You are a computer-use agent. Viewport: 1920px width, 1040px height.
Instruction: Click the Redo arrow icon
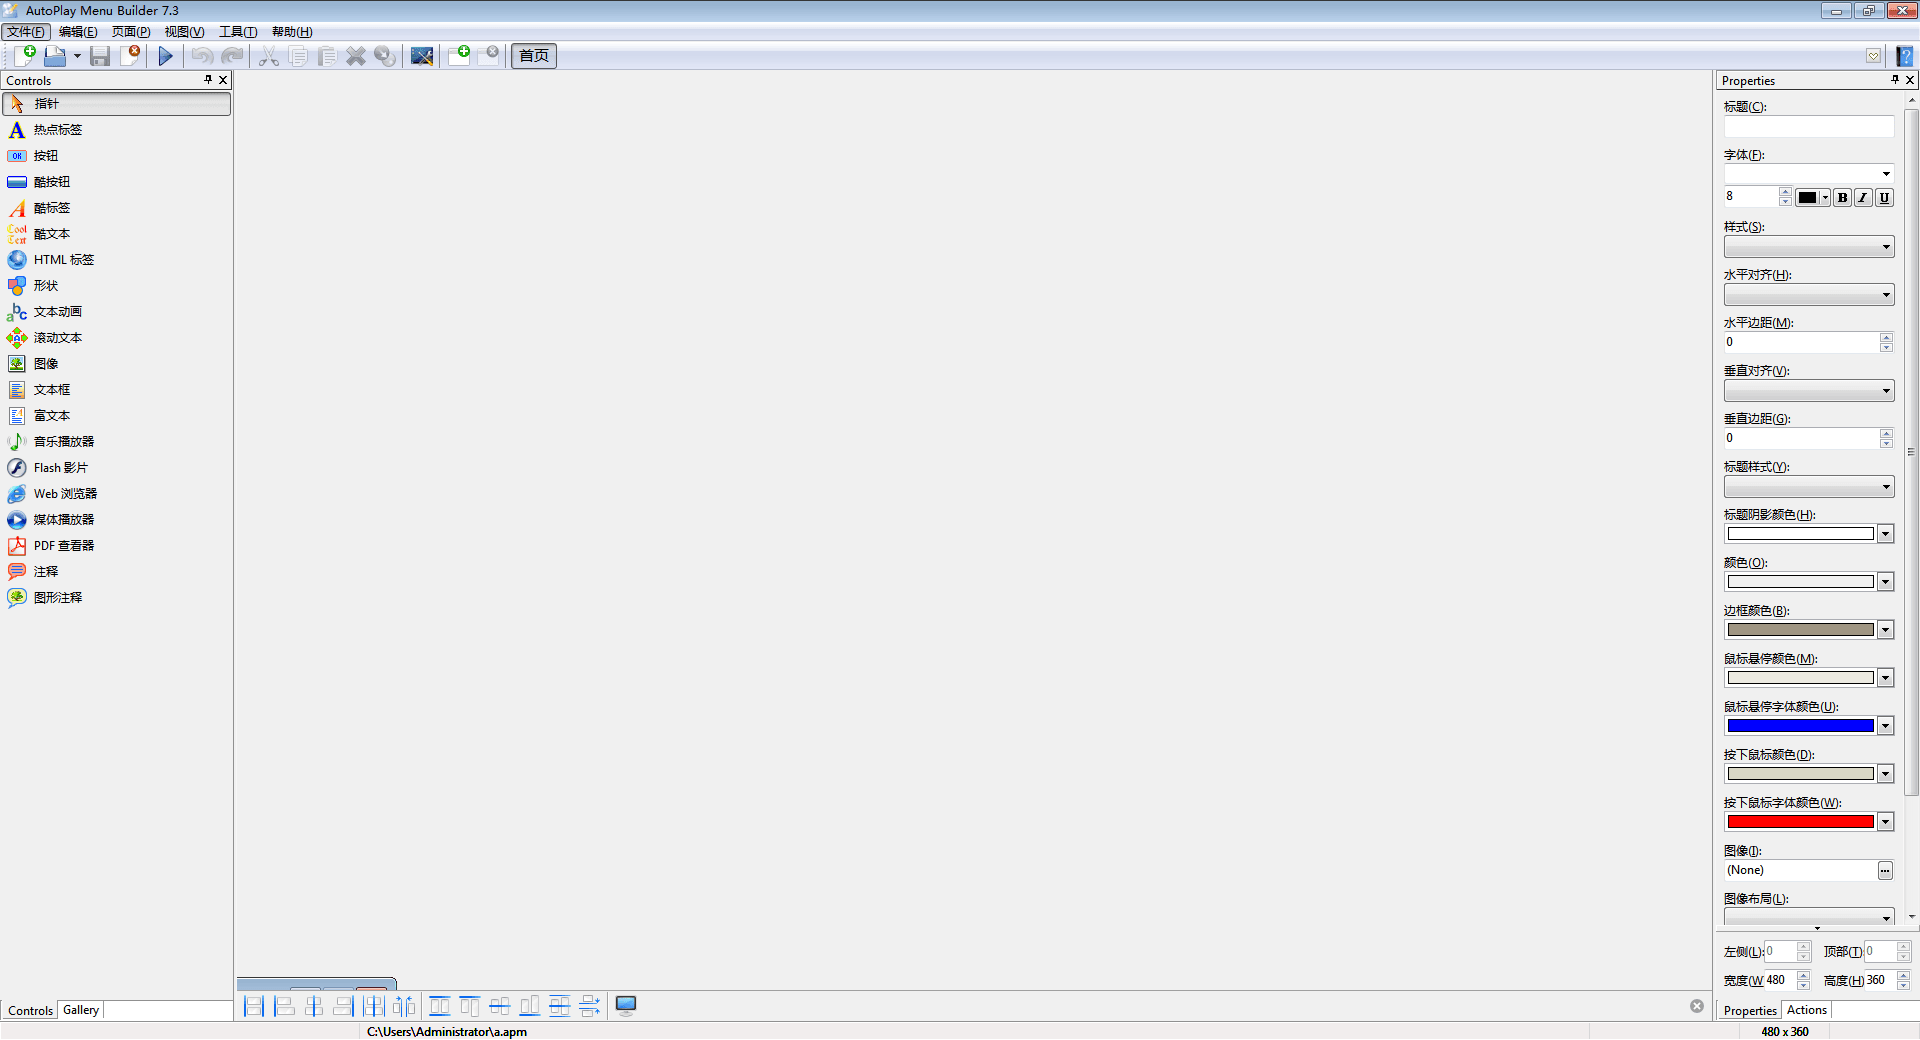[232, 56]
